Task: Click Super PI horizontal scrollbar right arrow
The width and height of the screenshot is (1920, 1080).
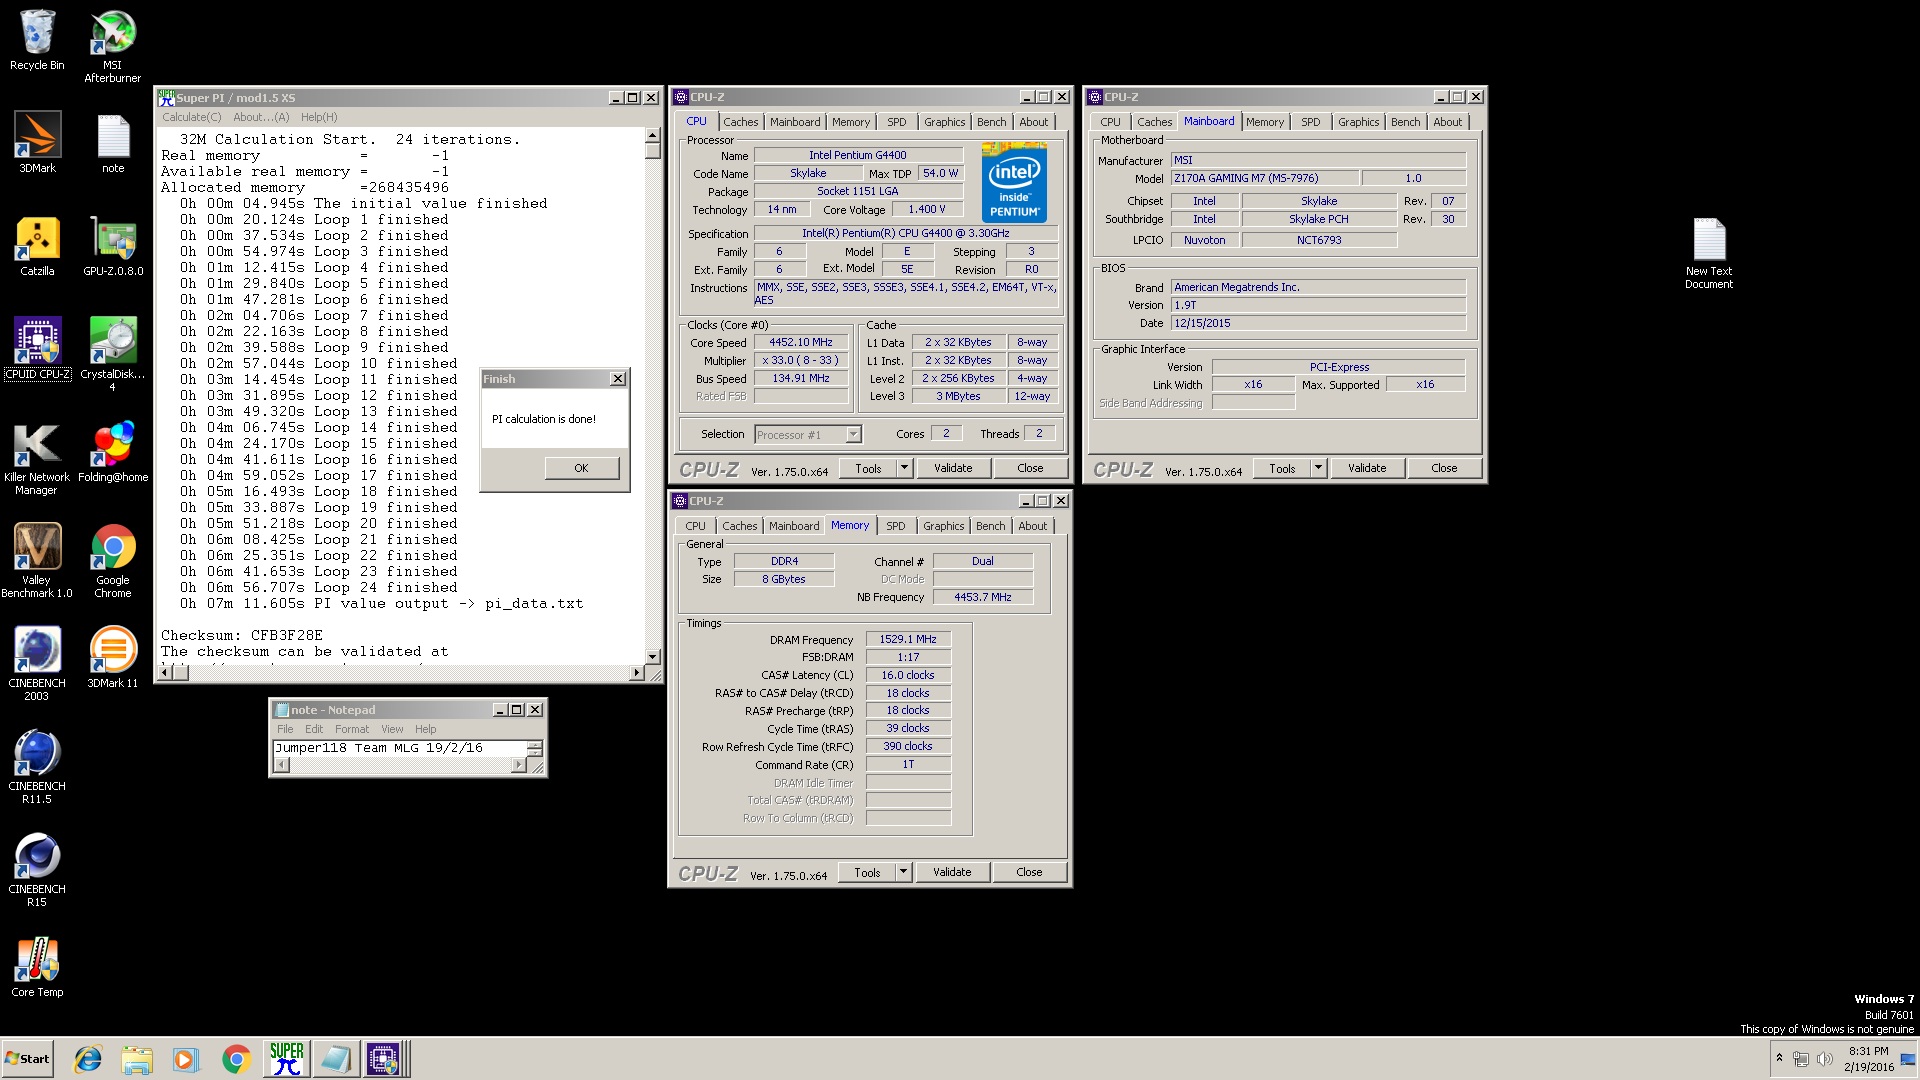Action: tap(636, 673)
